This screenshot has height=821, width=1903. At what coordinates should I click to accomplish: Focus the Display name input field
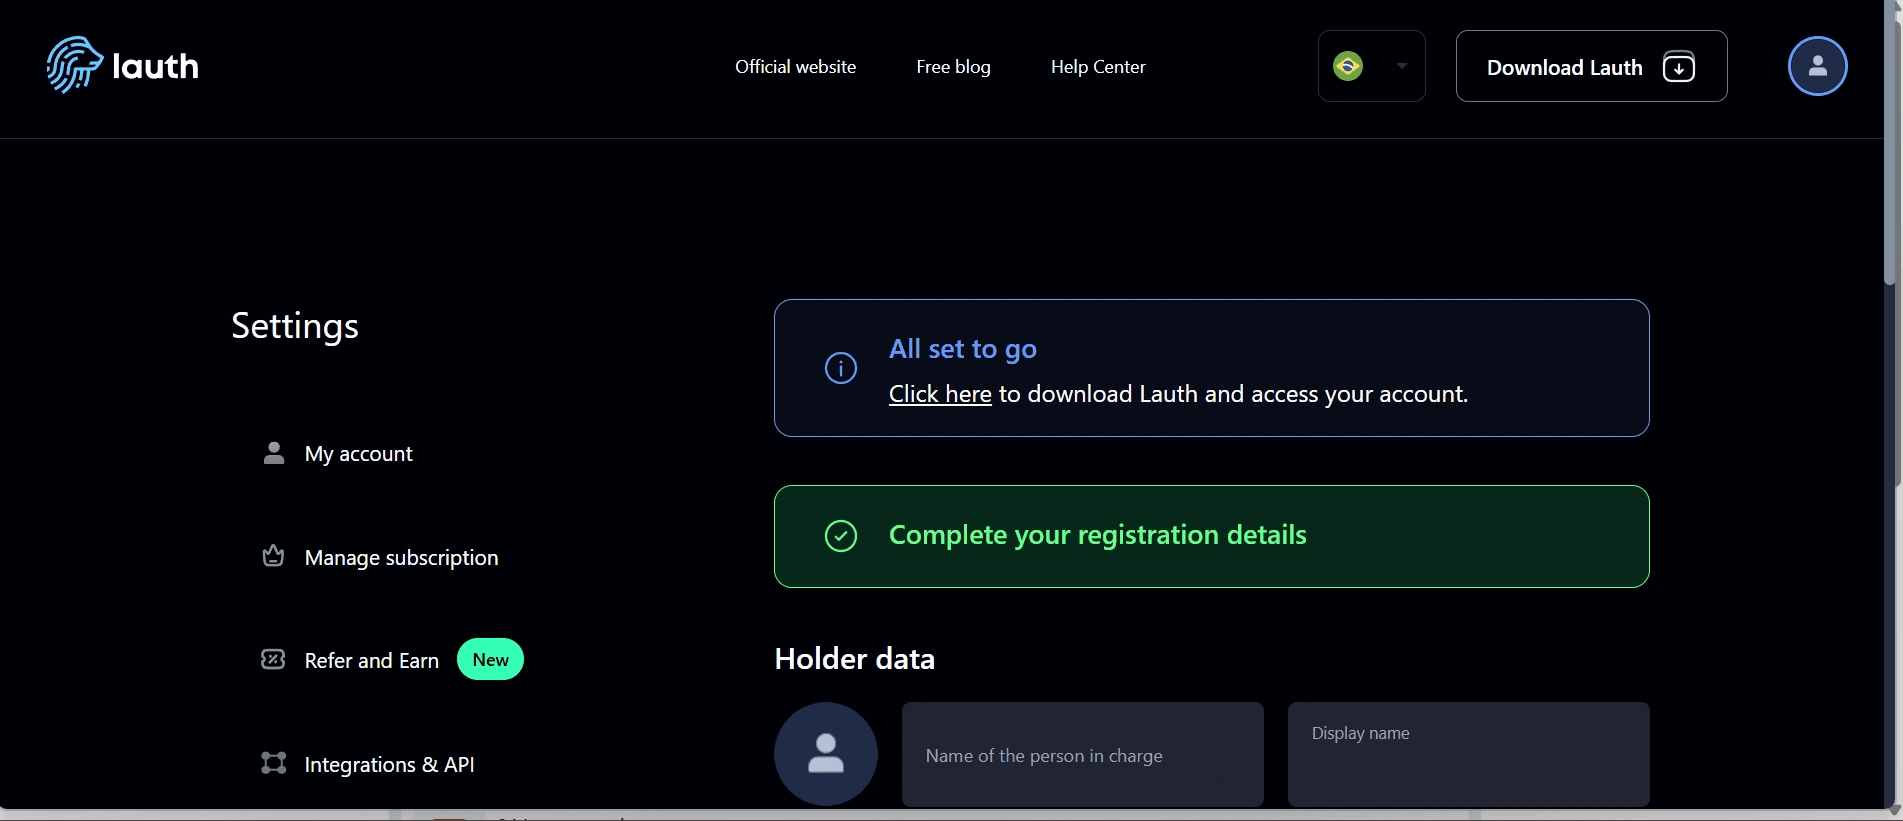1468,755
